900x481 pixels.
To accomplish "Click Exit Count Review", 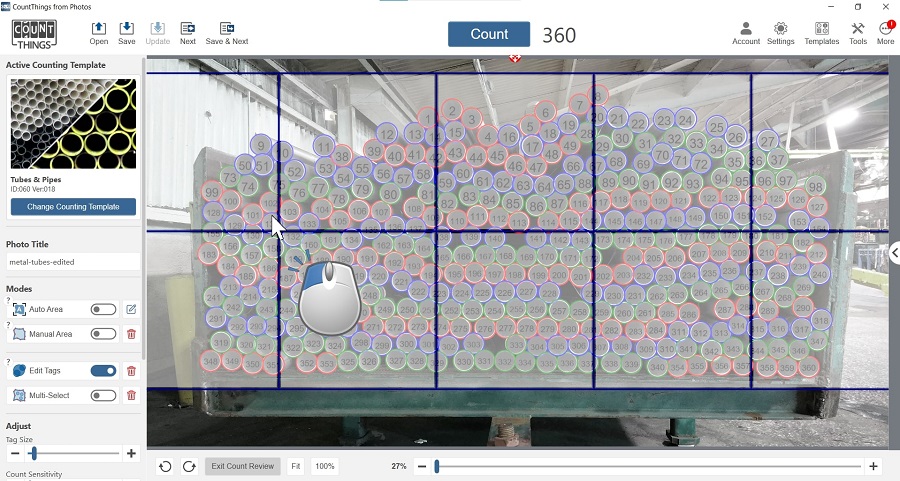I will 242,466.
